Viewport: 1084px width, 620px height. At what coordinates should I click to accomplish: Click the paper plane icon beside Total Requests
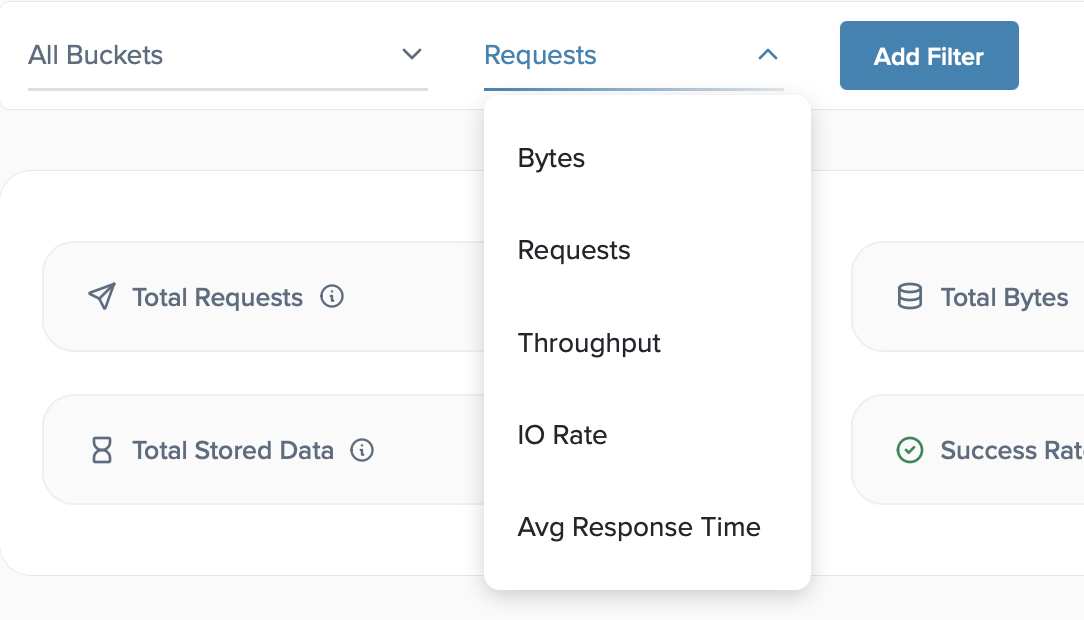[101, 297]
